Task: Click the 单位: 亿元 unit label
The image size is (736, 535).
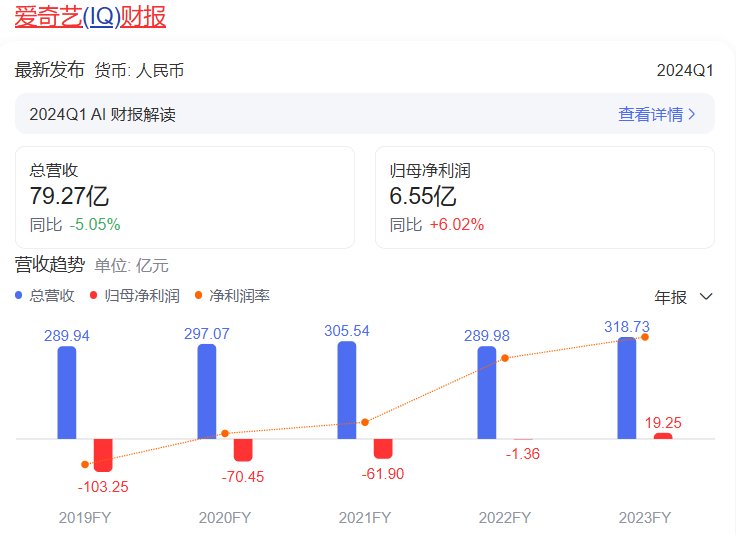Action: (131, 266)
